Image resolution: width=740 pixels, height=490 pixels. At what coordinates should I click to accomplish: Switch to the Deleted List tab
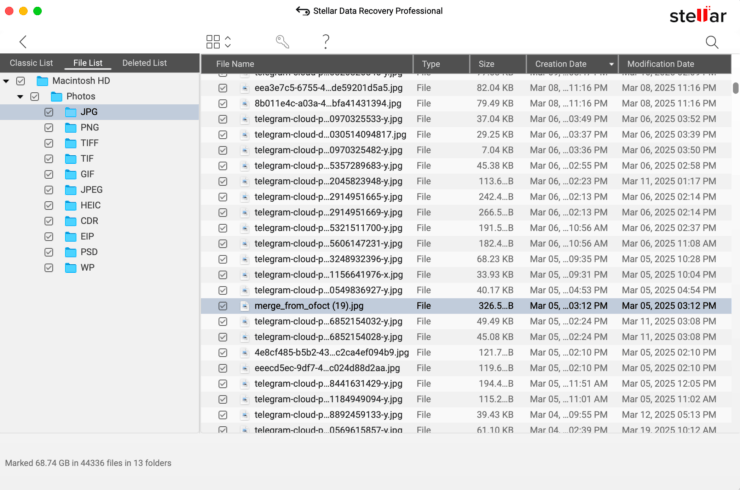(144, 63)
